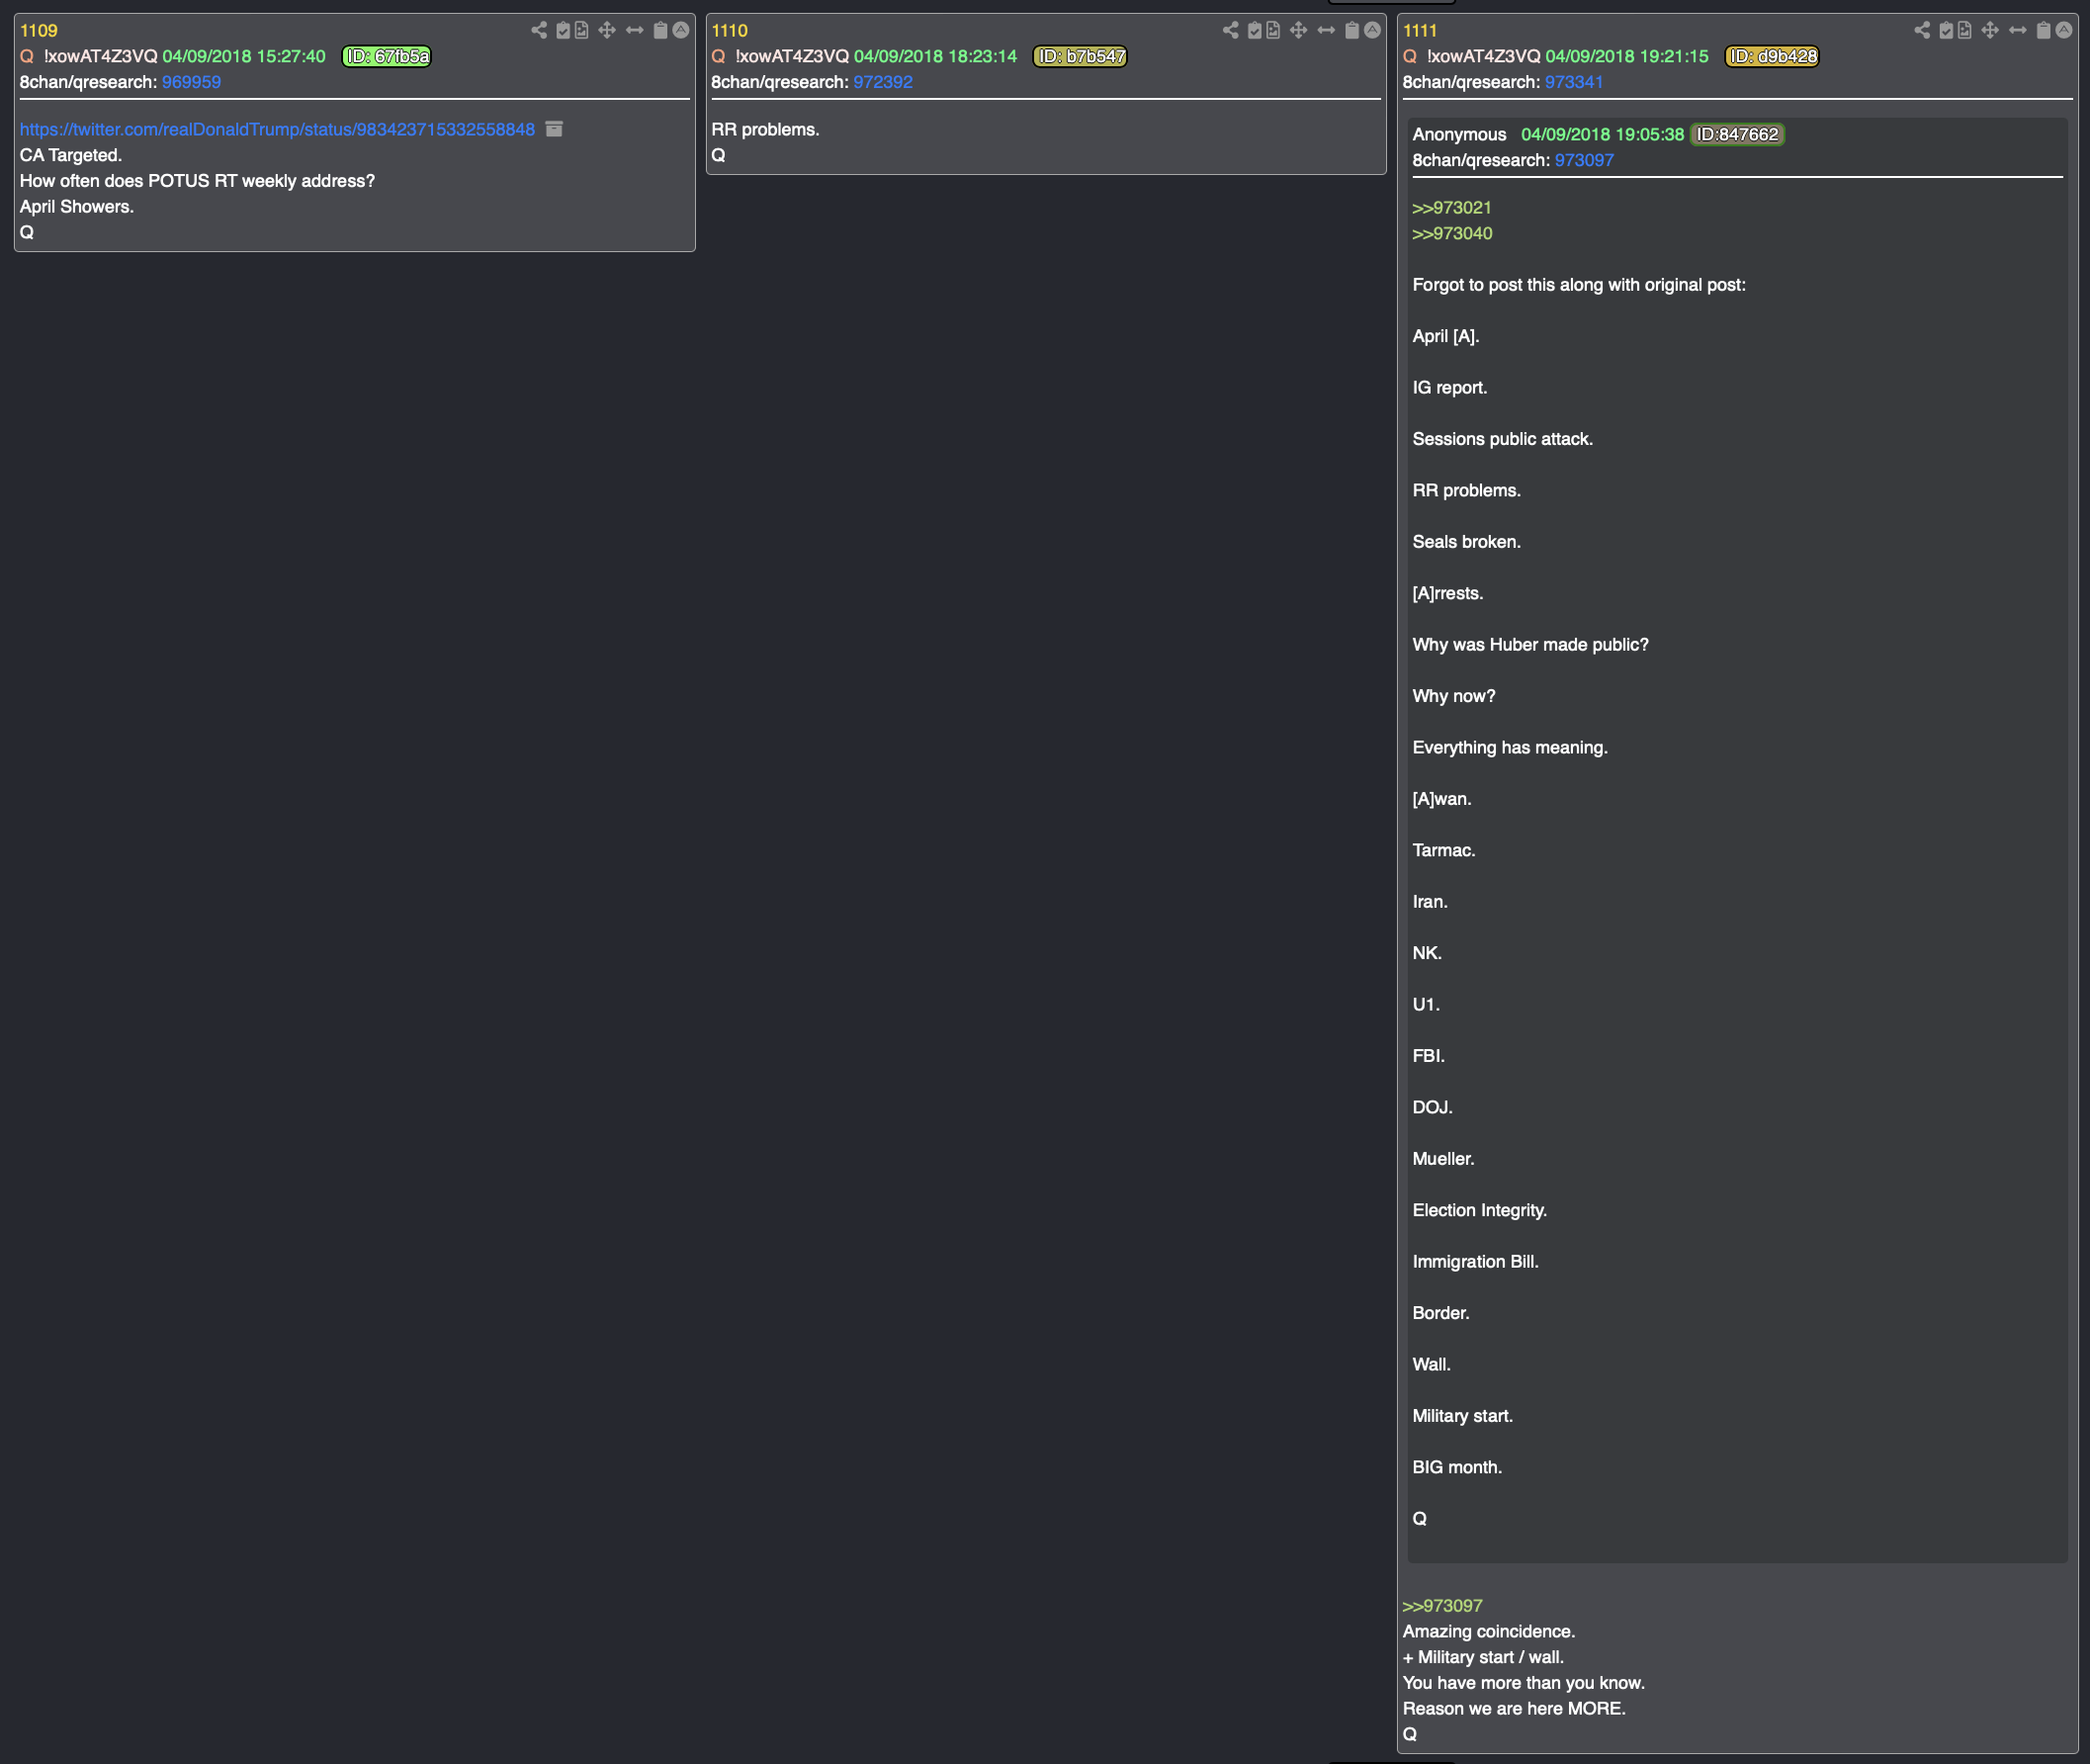The width and height of the screenshot is (2090, 1764).
Task: Click the ID: d9b428 badge
Action: (x=1772, y=56)
